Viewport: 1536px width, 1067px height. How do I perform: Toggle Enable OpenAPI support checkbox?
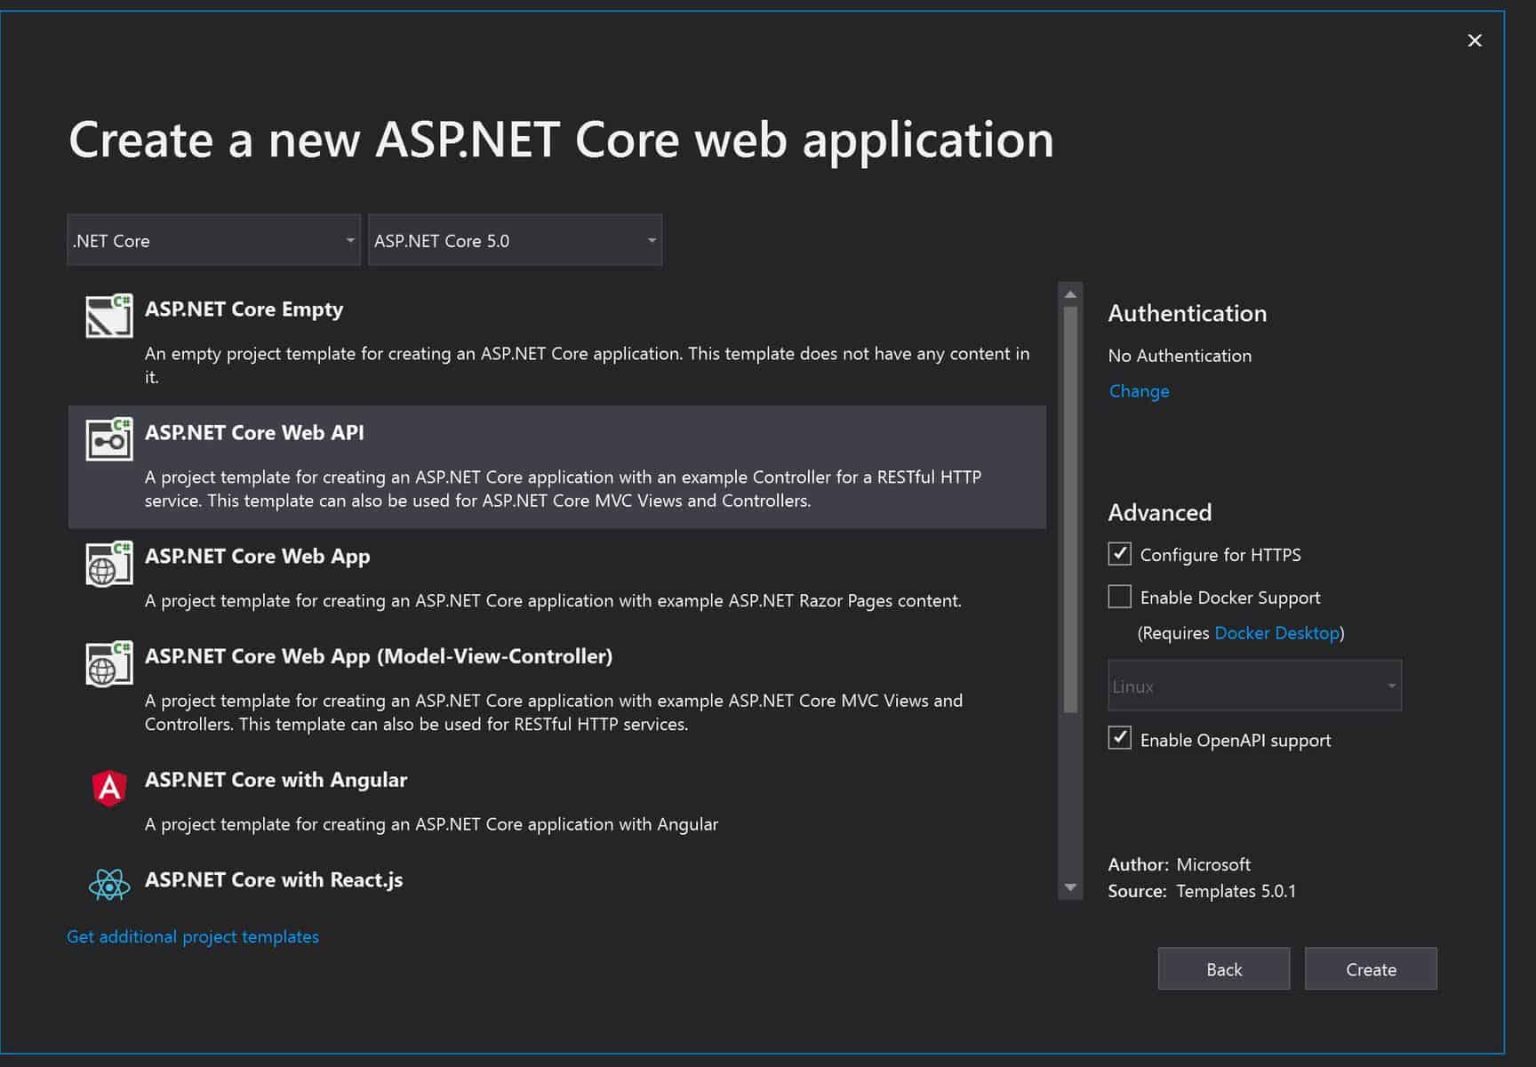1119,738
